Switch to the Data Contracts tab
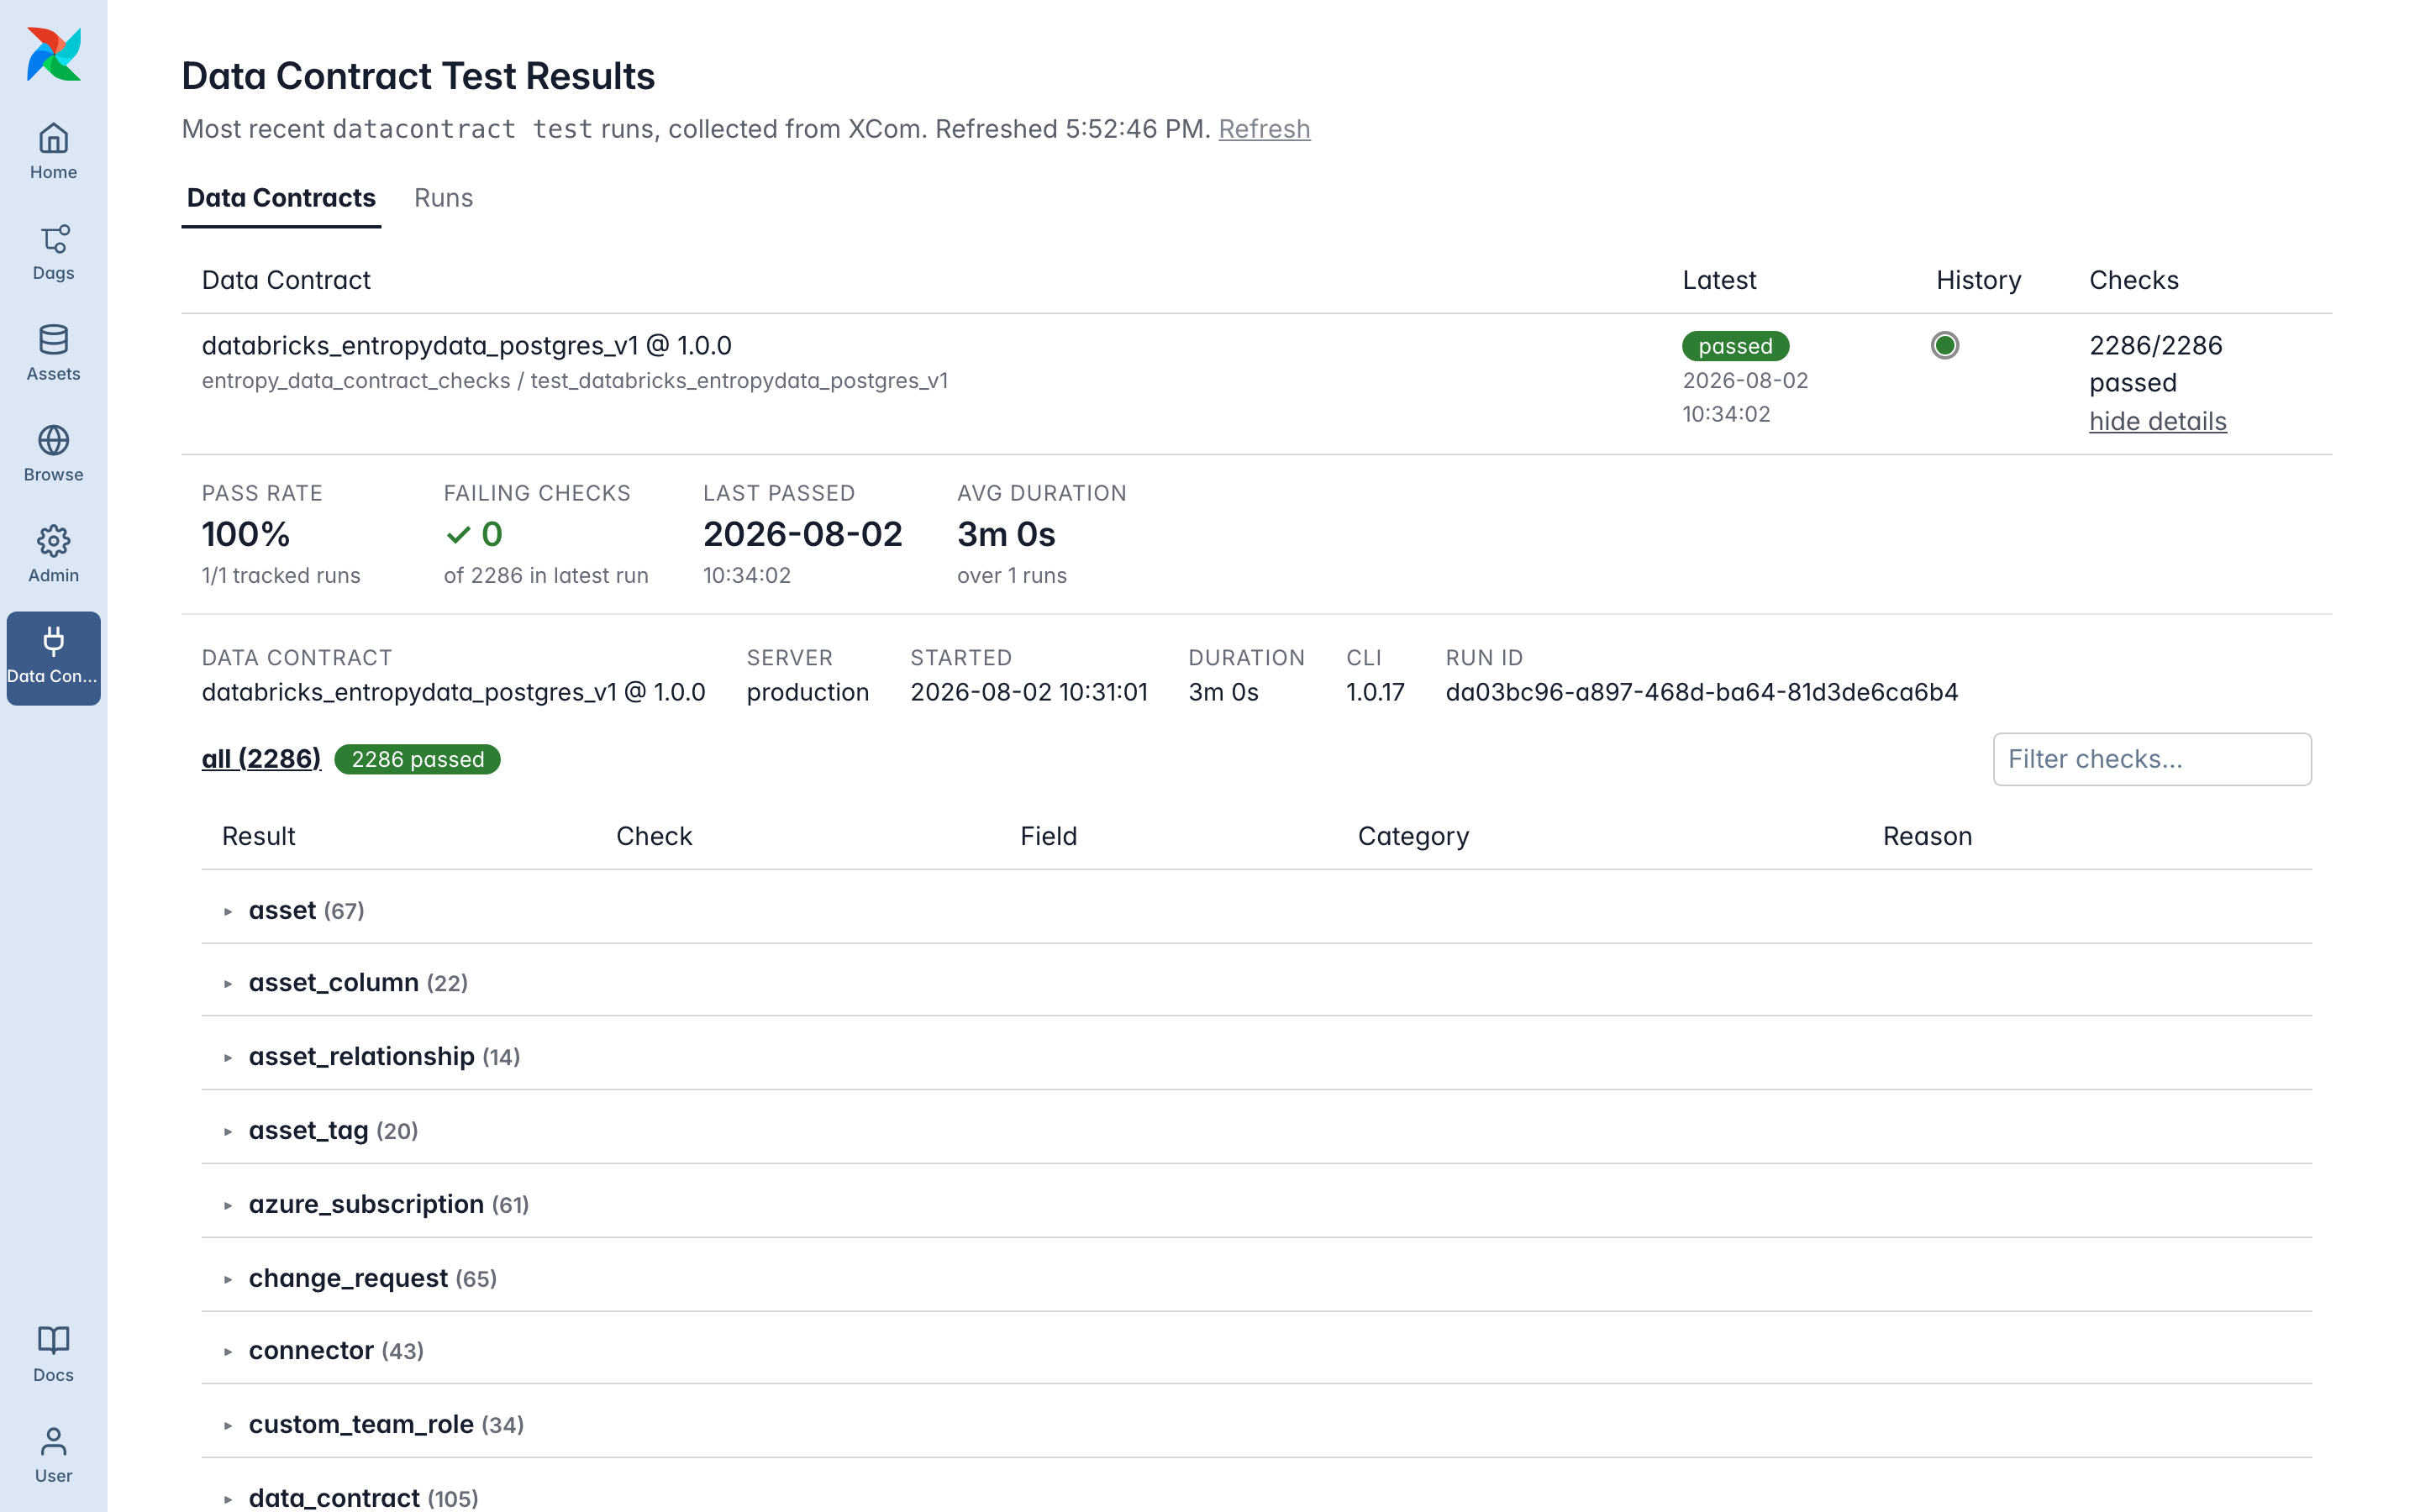The height and width of the screenshot is (1512, 2420). click(x=281, y=198)
